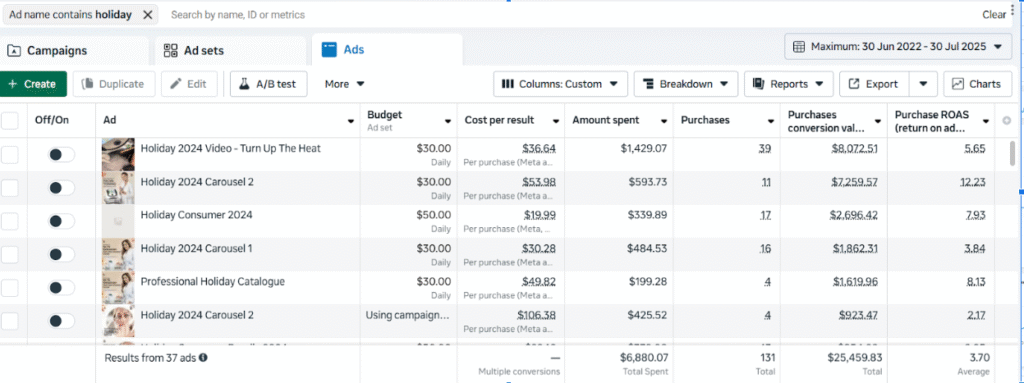Click the Edit button

pyautogui.click(x=189, y=84)
